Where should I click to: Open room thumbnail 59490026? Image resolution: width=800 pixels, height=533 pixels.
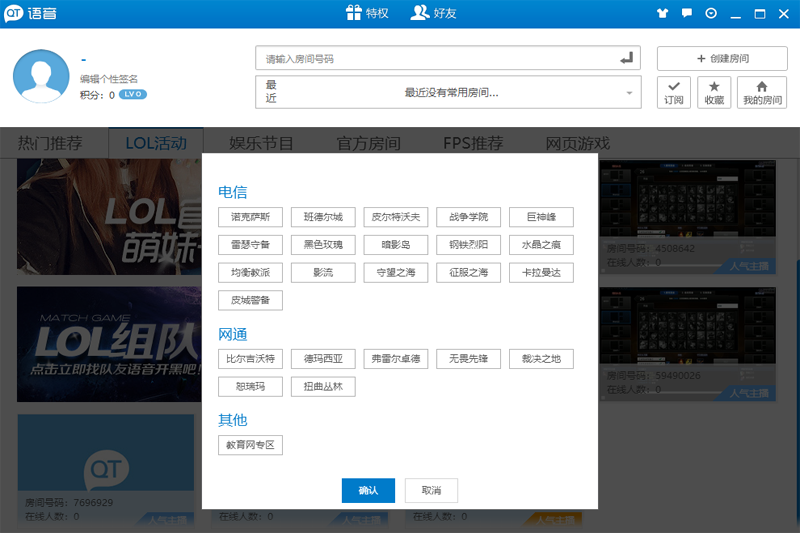coord(687,344)
